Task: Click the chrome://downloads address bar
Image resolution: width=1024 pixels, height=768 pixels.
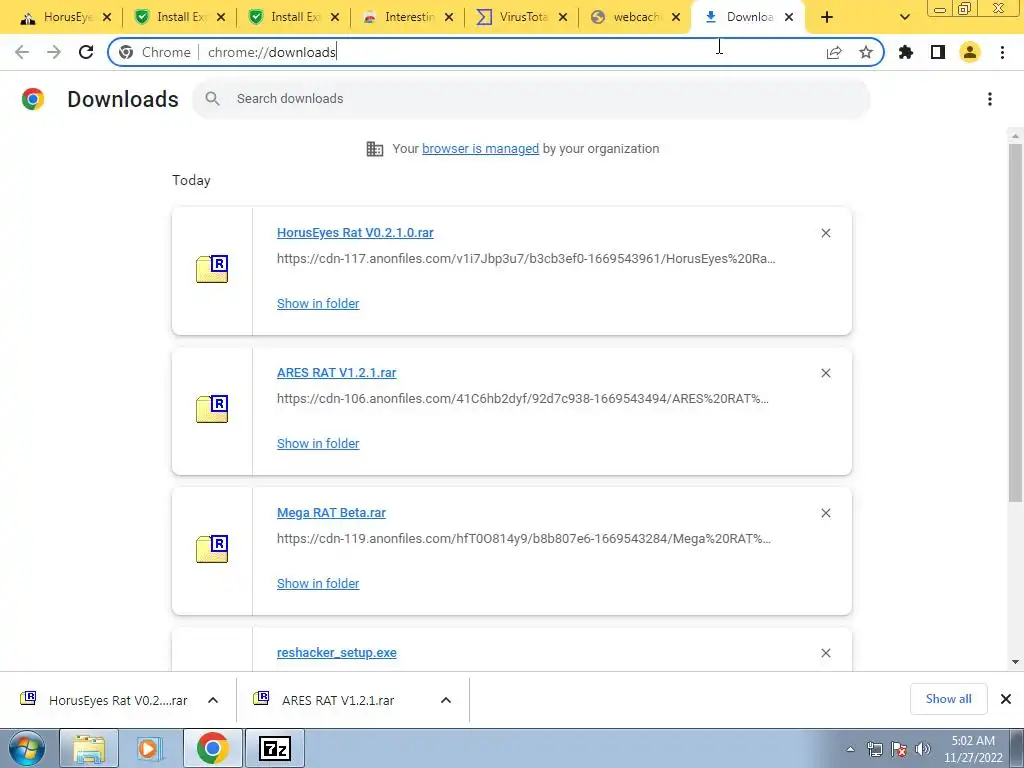Action: (496, 52)
